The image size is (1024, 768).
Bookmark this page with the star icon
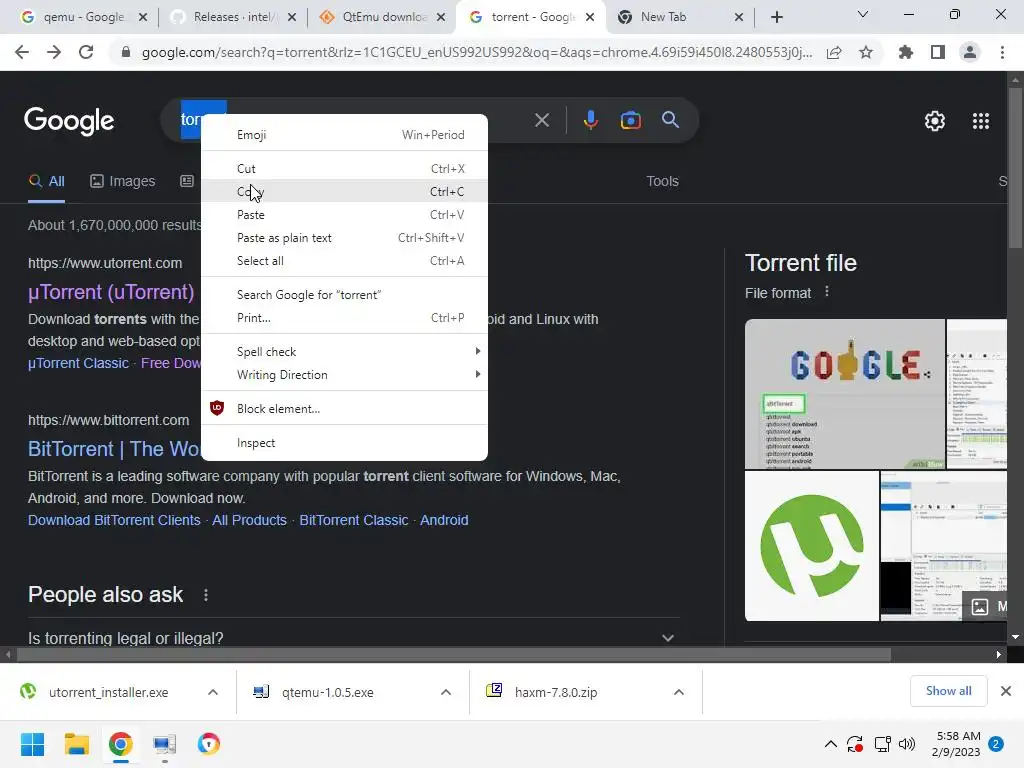click(x=866, y=52)
